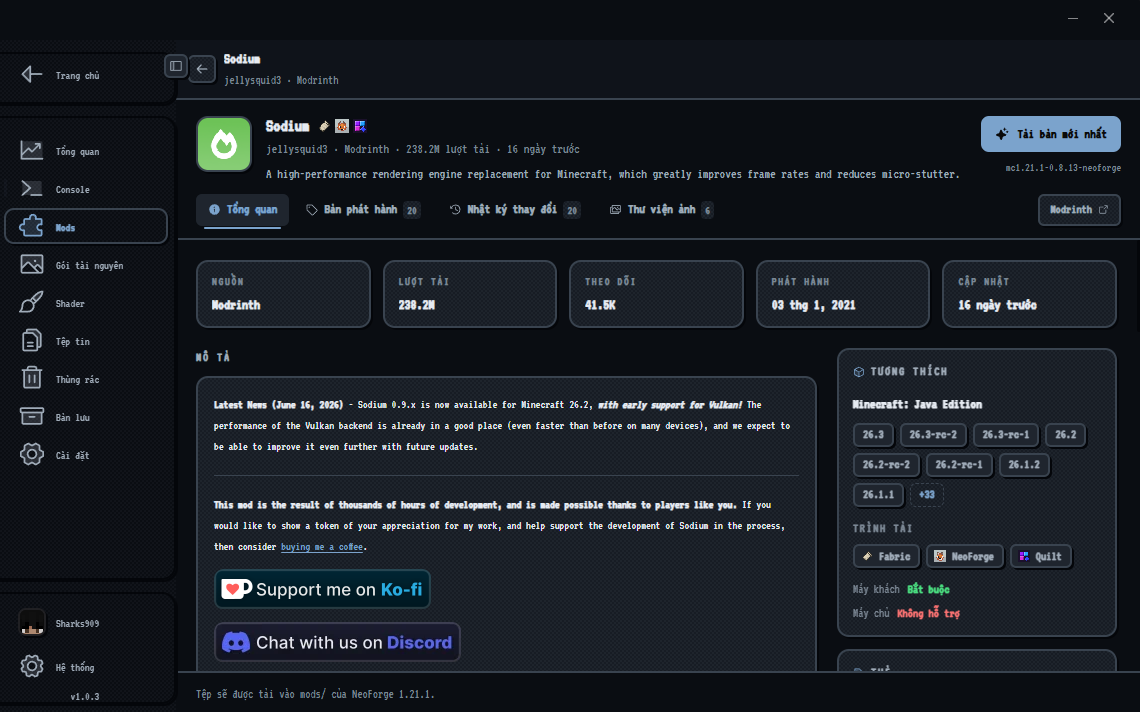Click the Tải bản mới nhất button
Screen dimensions: 1140x712
point(1051,134)
